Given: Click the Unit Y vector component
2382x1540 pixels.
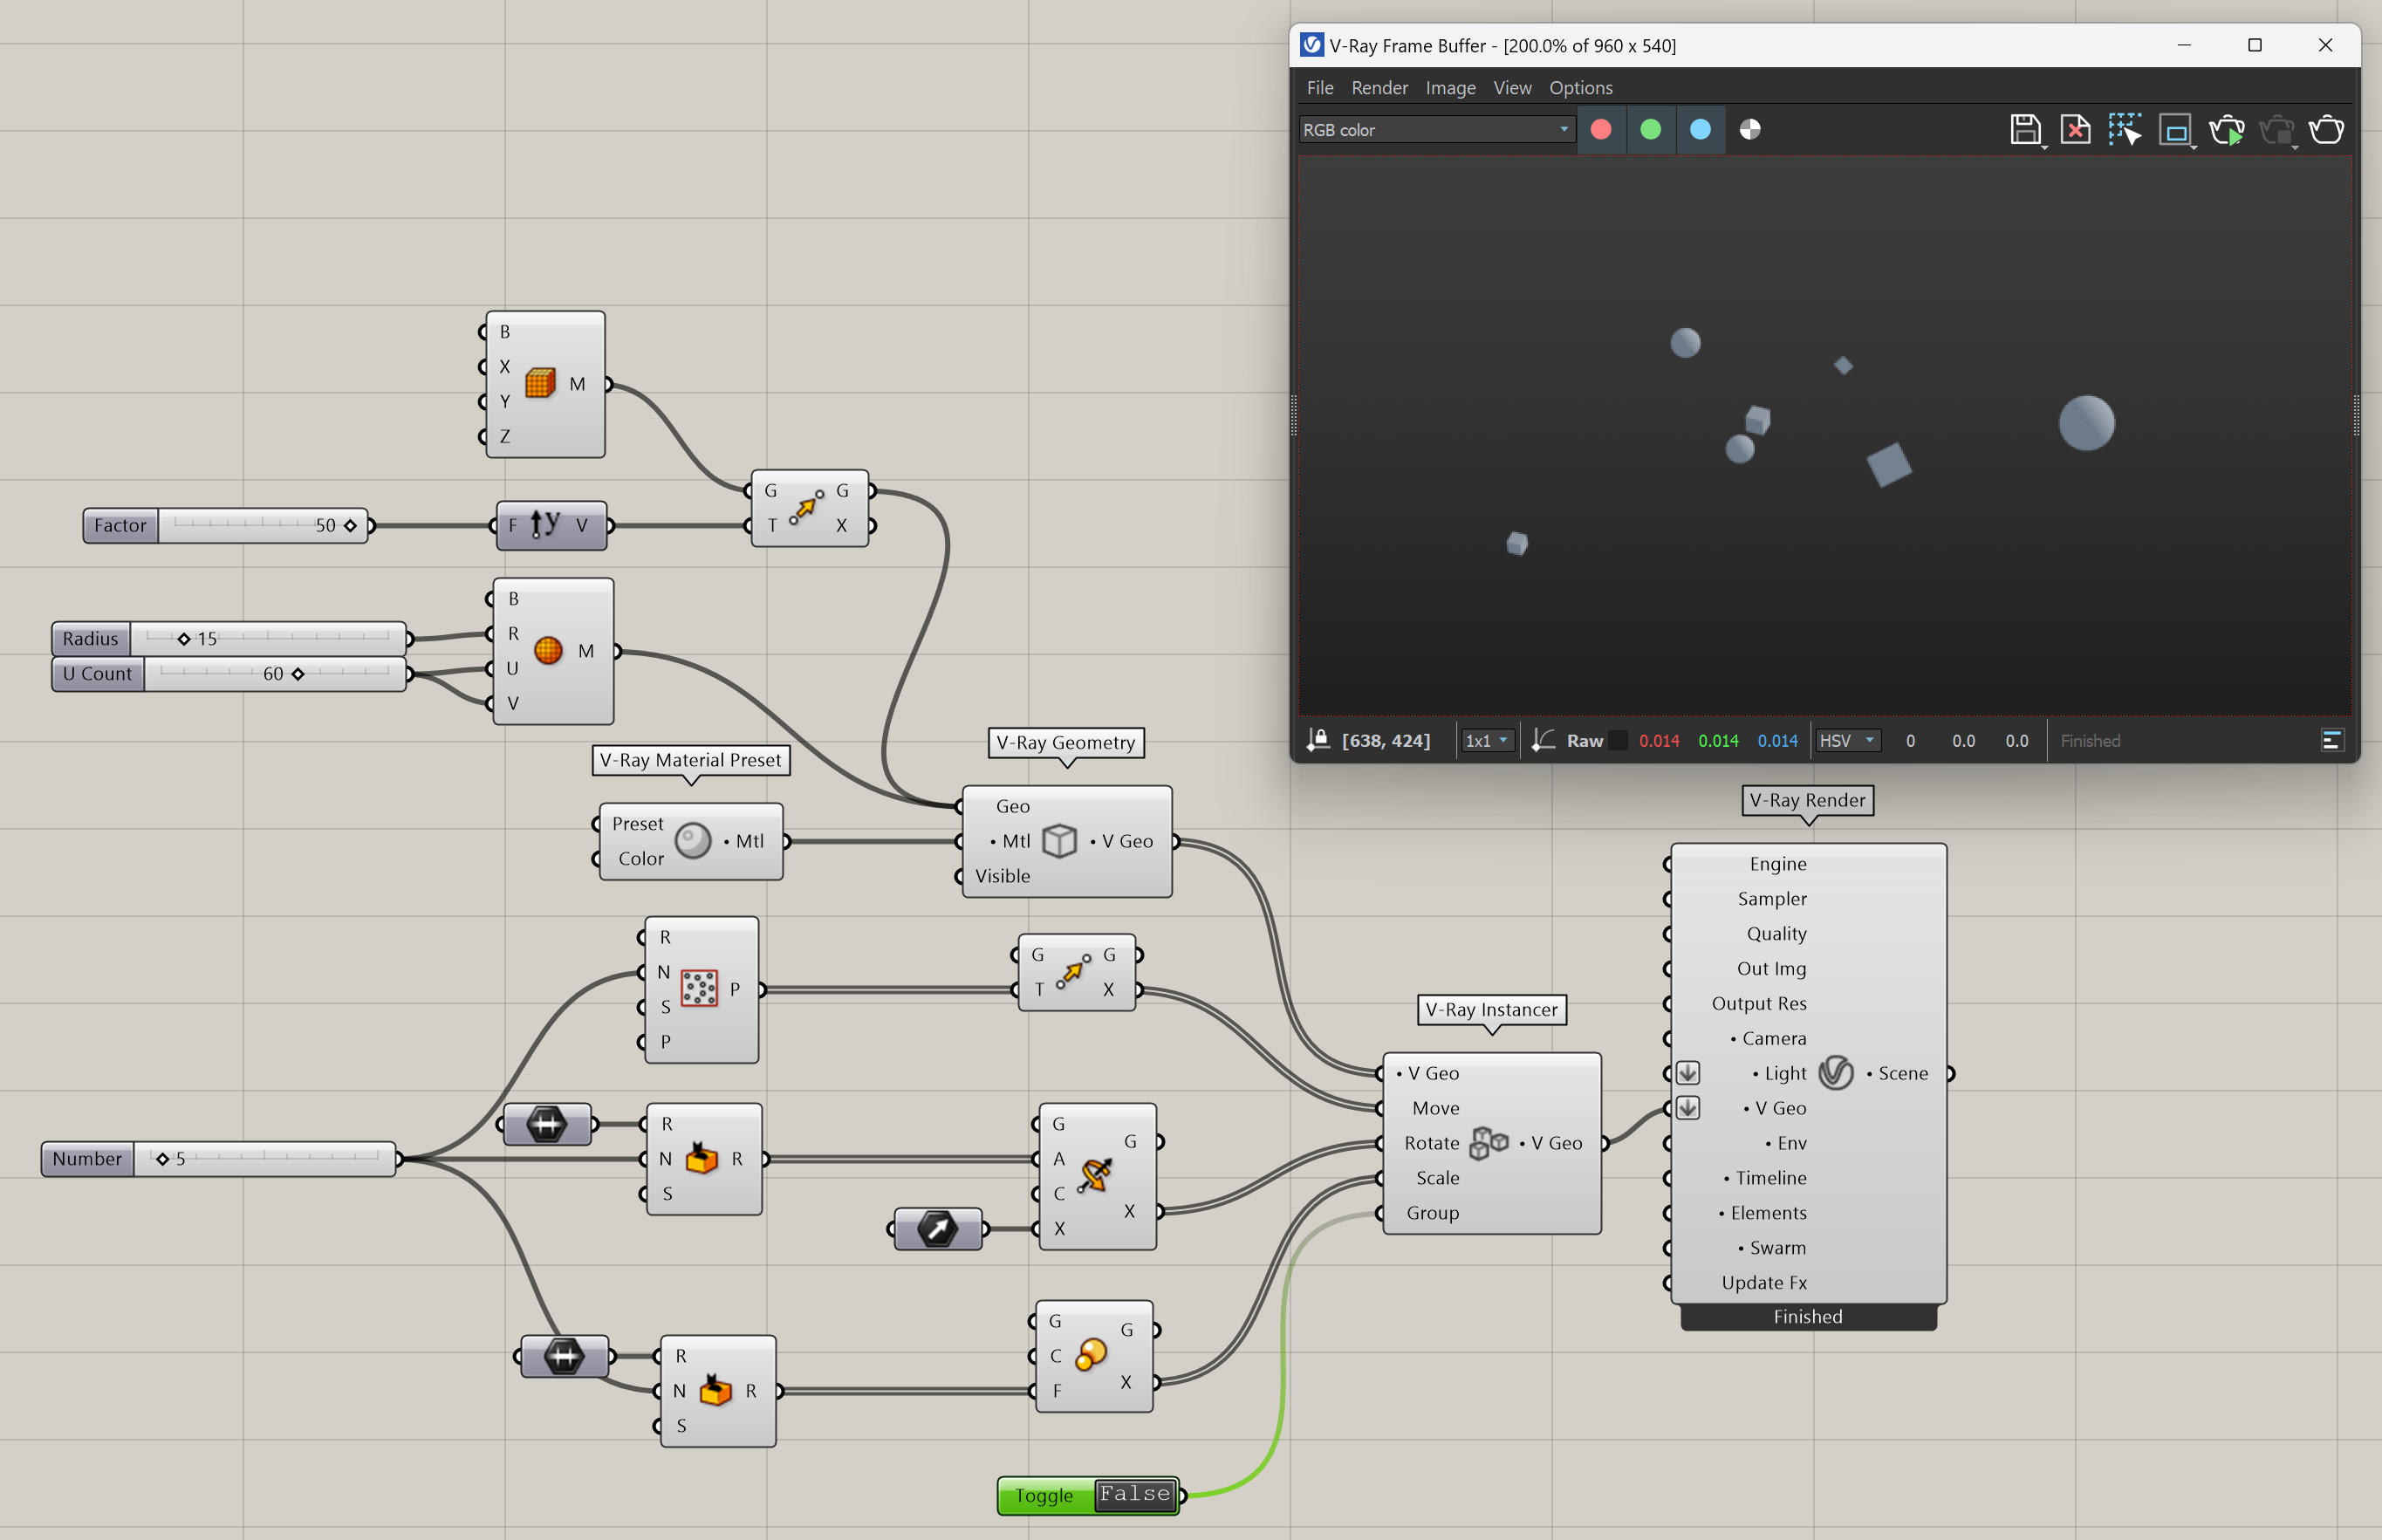Looking at the screenshot, I should 551,525.
